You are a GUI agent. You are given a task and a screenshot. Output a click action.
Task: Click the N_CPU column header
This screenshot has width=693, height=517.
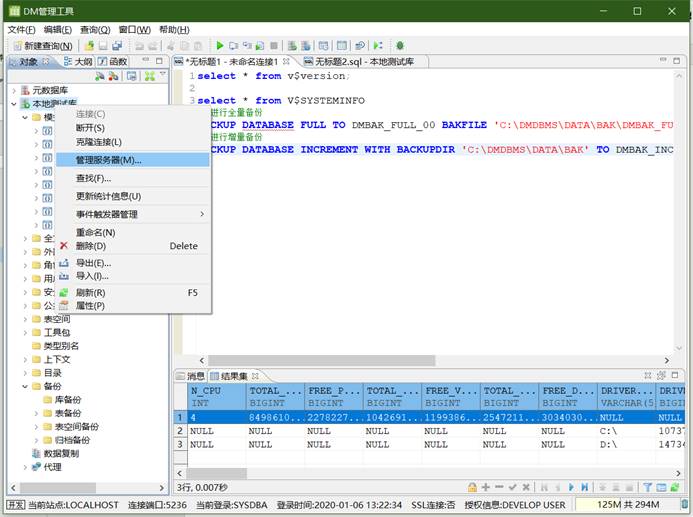[206, 391]
